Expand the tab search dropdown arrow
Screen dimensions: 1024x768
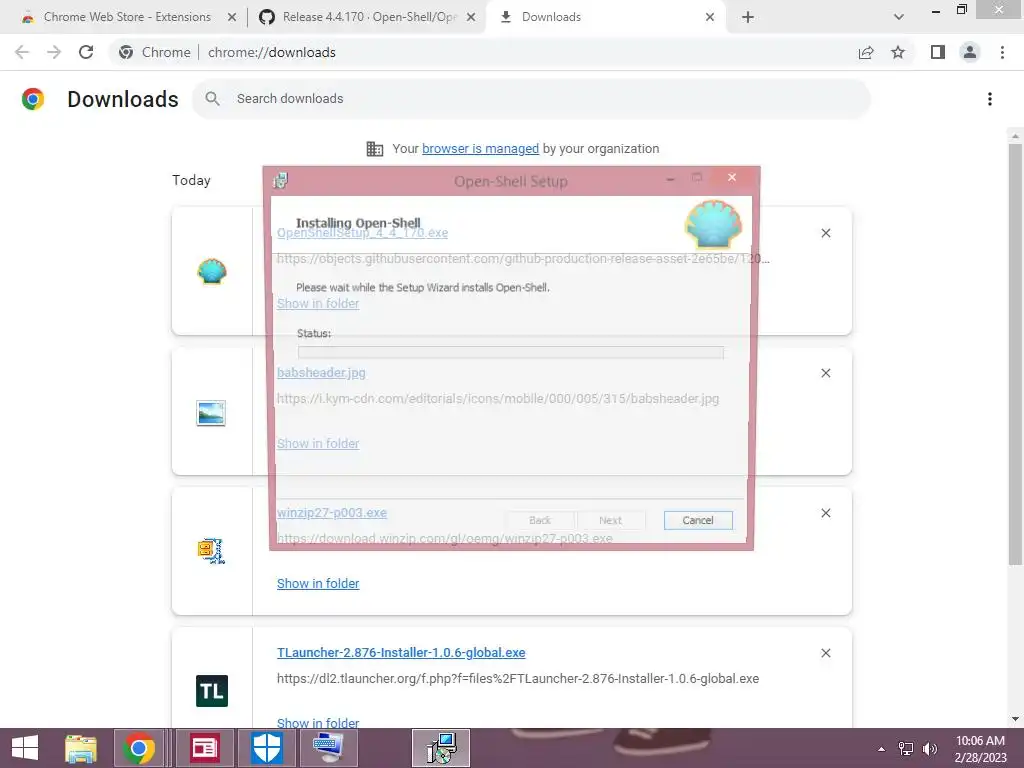(x=899, y=17)
